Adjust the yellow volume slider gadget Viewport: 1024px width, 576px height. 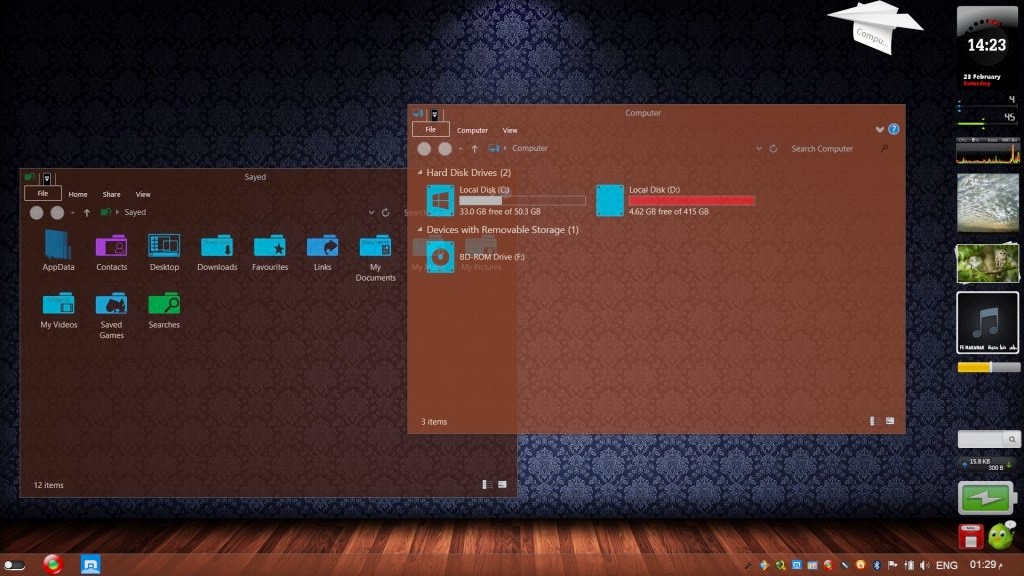[988, 368]
